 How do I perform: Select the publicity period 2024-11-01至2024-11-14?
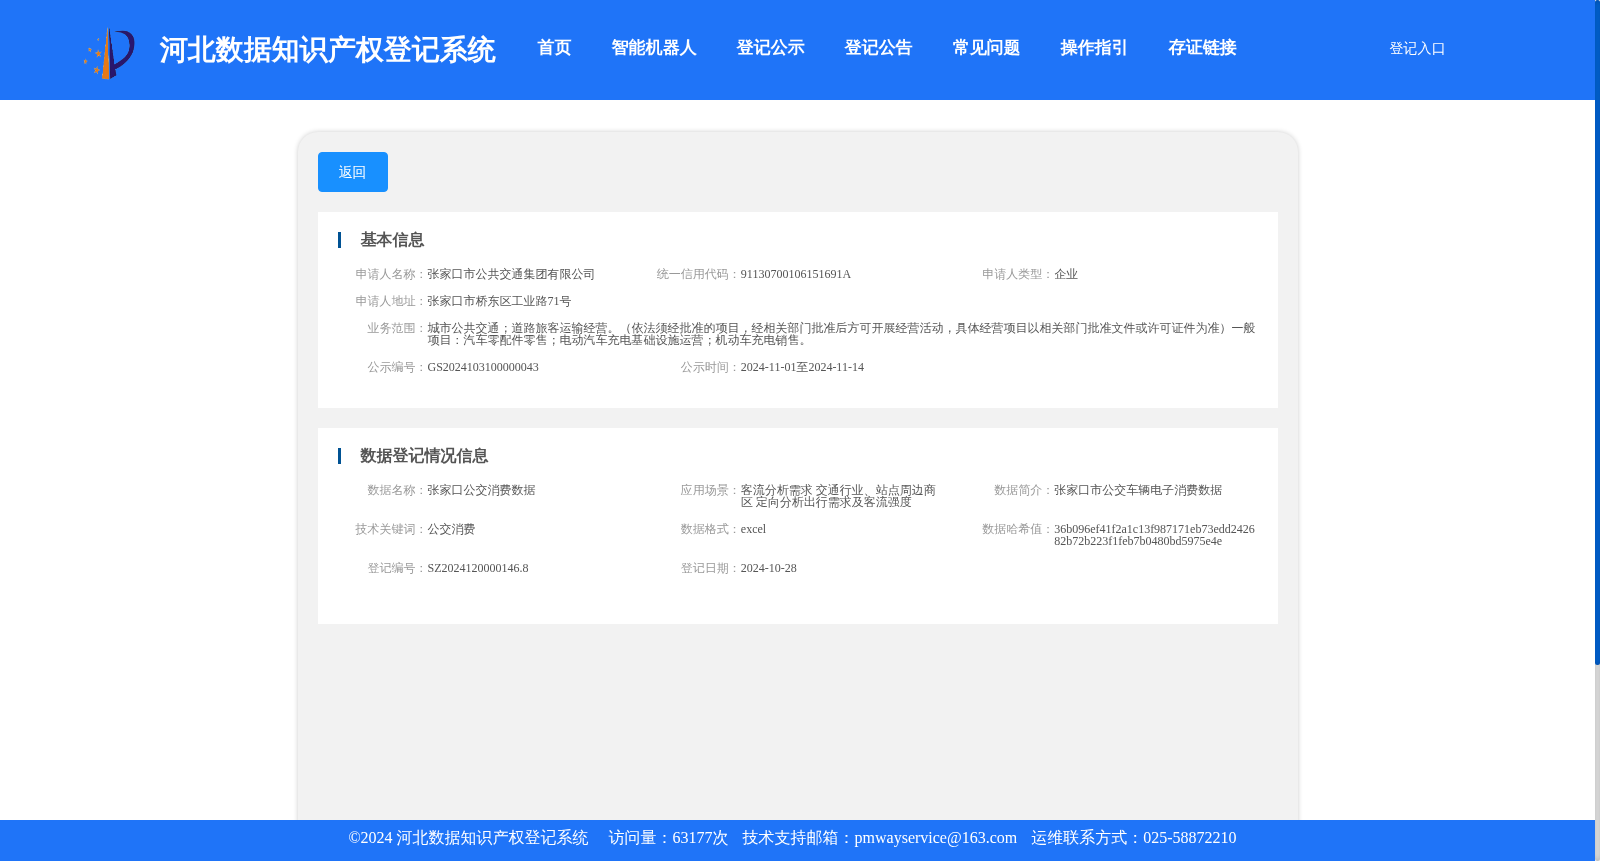tap(802, 367)
